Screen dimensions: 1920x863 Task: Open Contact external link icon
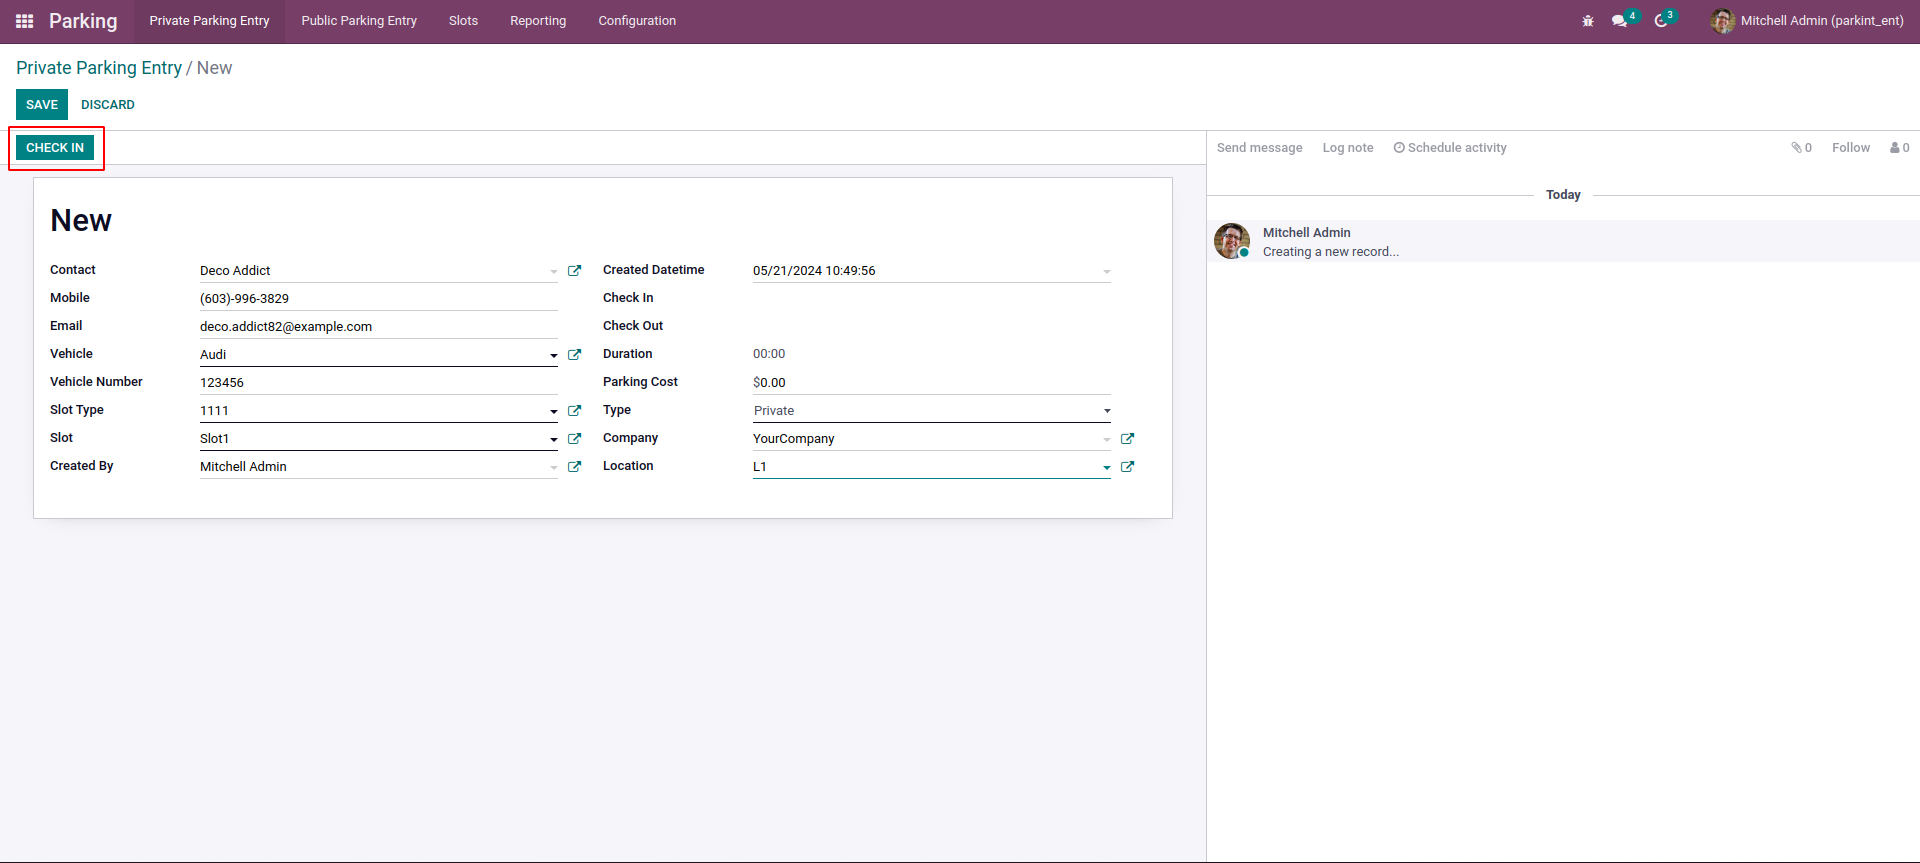click(x=574, y=271)
